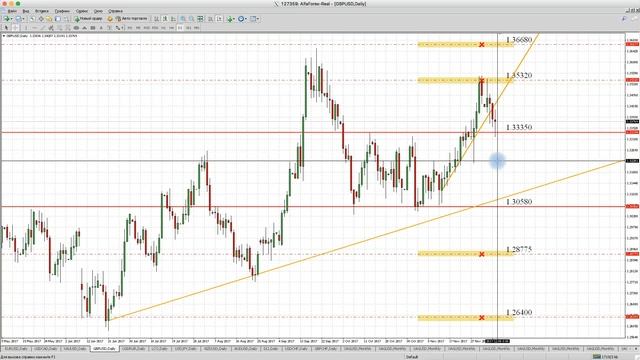Viewport: 640px width, 360px height.
Task: Select the 1.28775 price level label
Action: tap(519, 249)
